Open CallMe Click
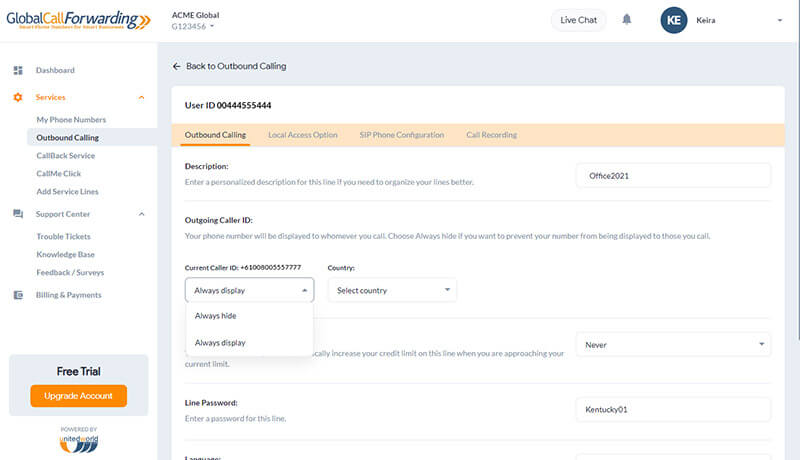 59,173
